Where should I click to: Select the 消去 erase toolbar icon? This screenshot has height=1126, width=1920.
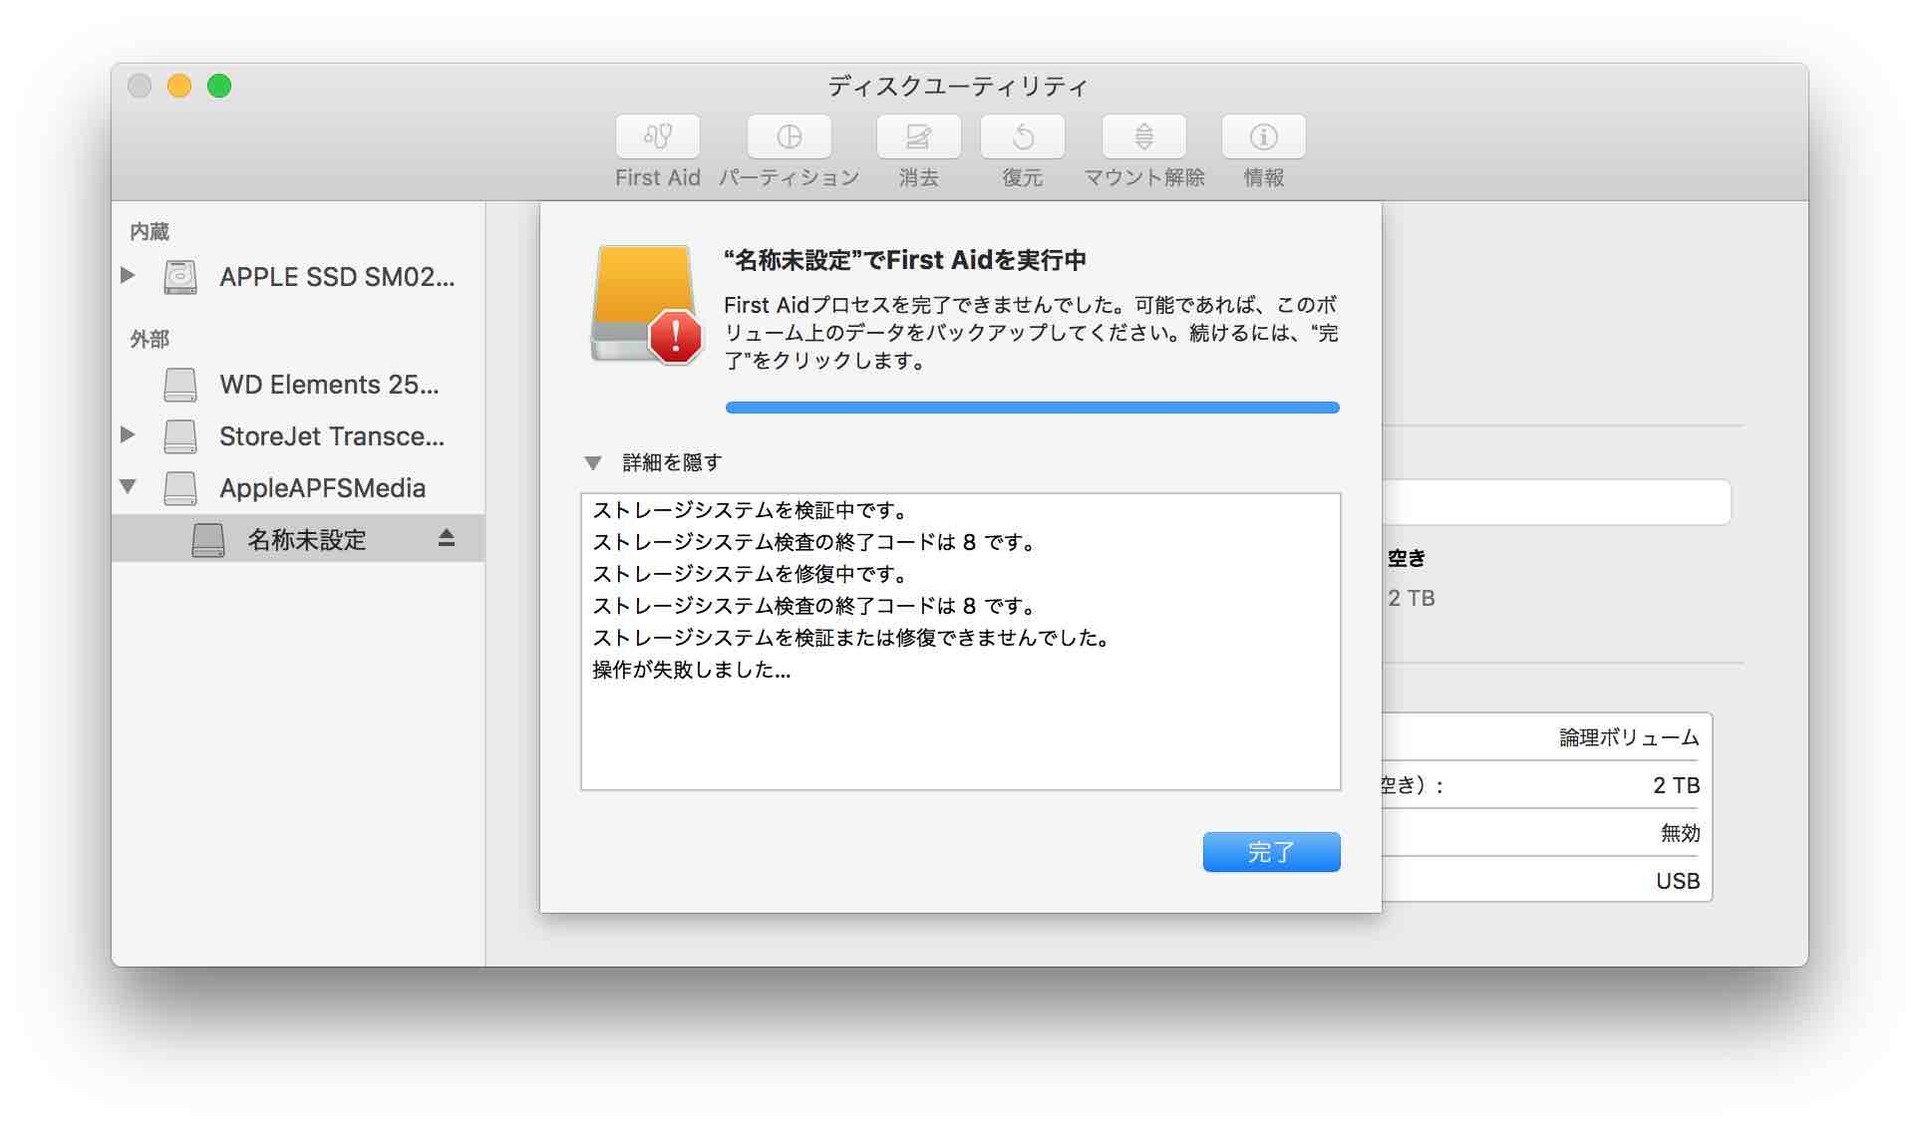(918, 136)
